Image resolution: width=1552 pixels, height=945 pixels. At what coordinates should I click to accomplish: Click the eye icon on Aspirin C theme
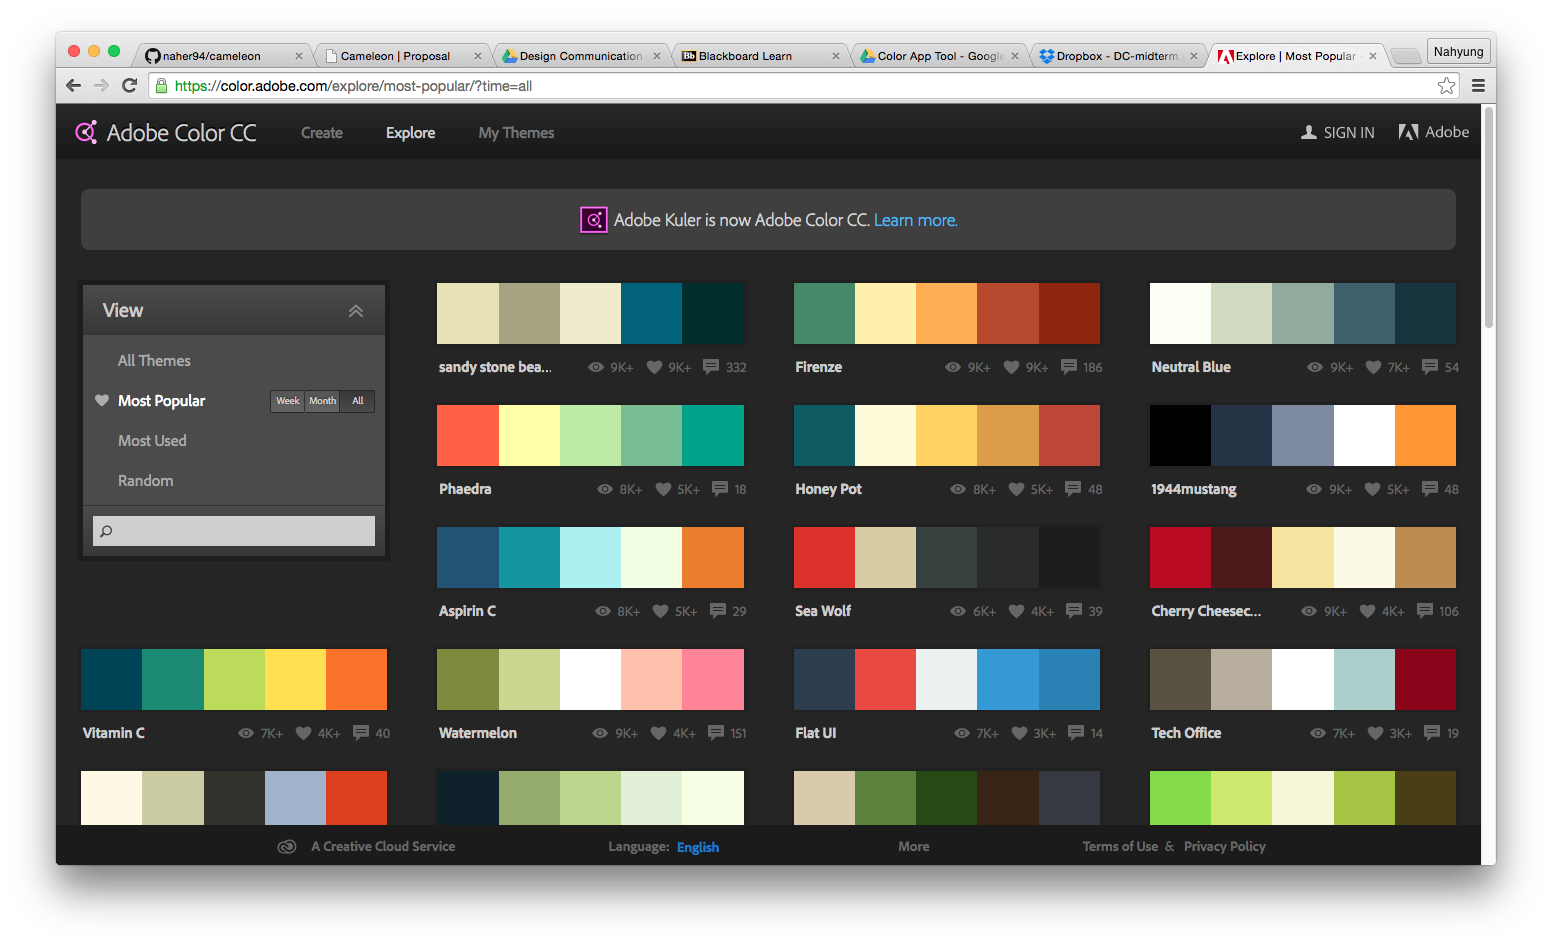click(603, 611)
